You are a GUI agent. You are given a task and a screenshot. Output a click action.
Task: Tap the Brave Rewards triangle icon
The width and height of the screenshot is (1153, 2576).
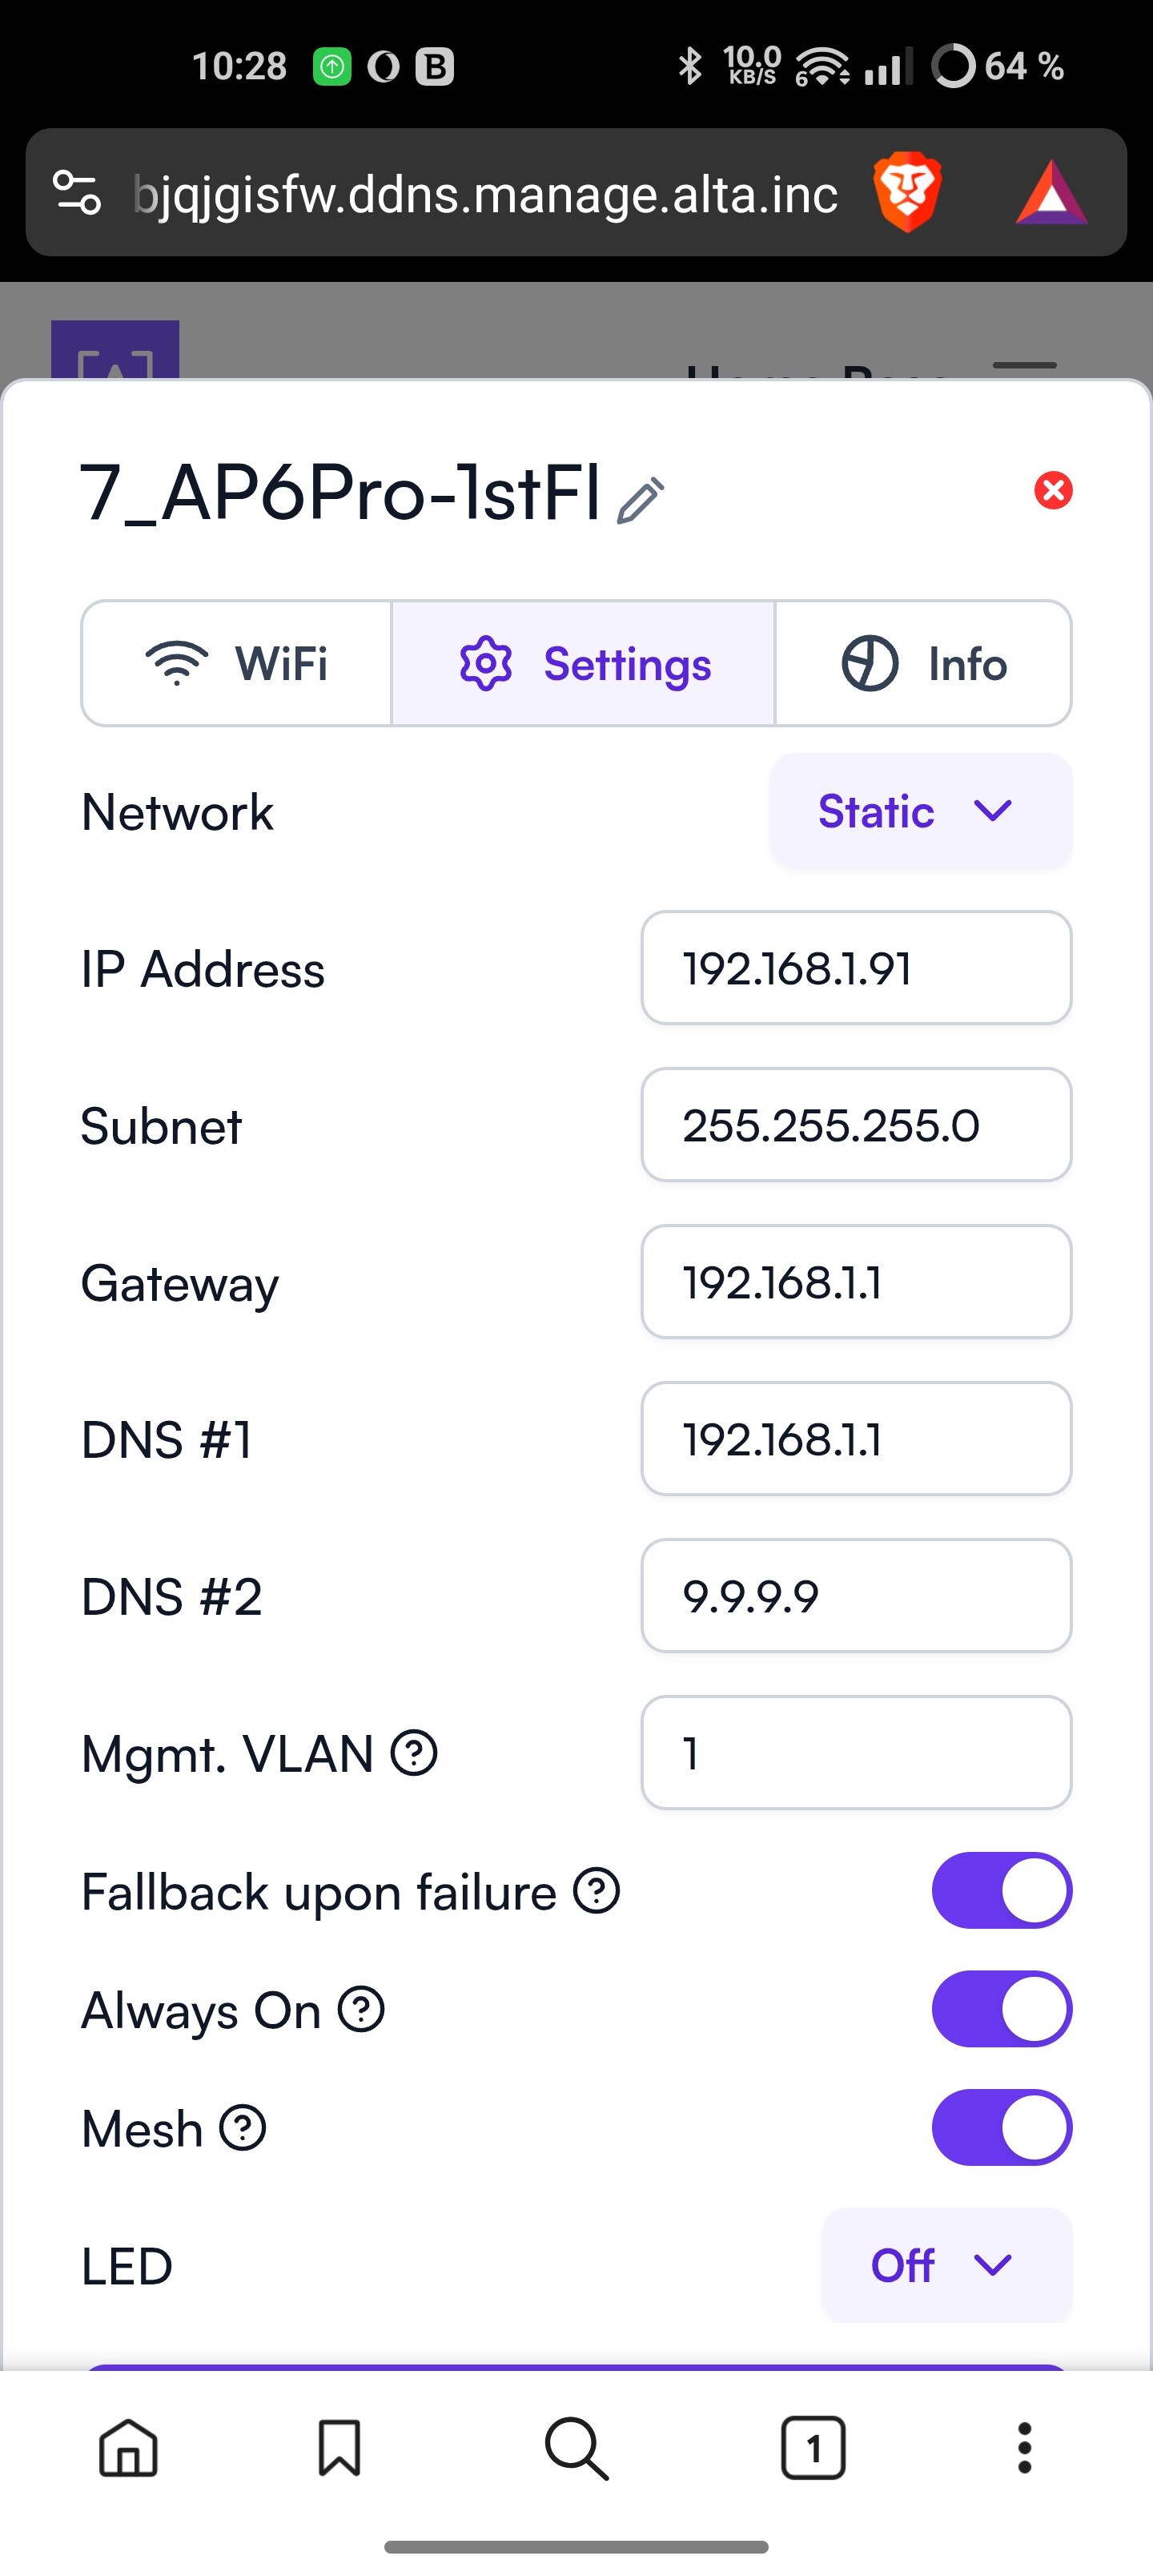[1051, 193]
